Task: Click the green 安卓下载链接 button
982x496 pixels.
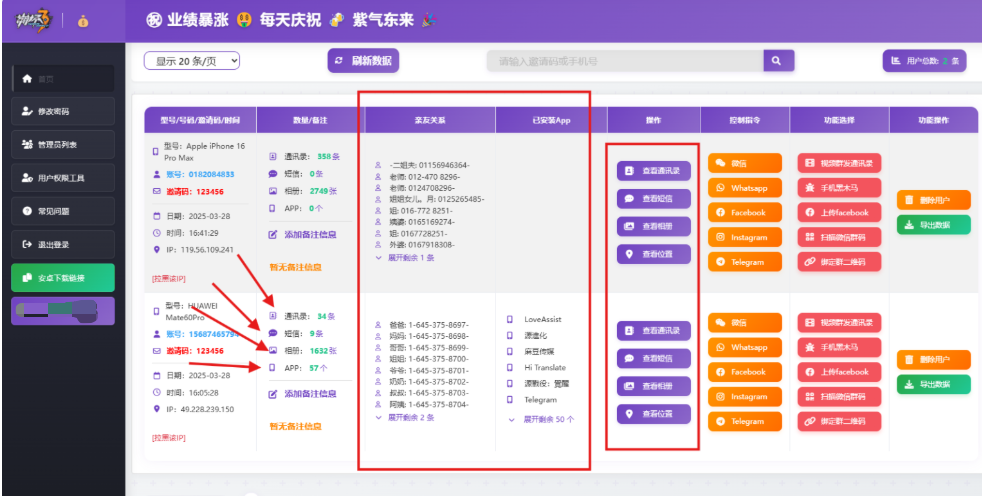Action: click(63, 277)
